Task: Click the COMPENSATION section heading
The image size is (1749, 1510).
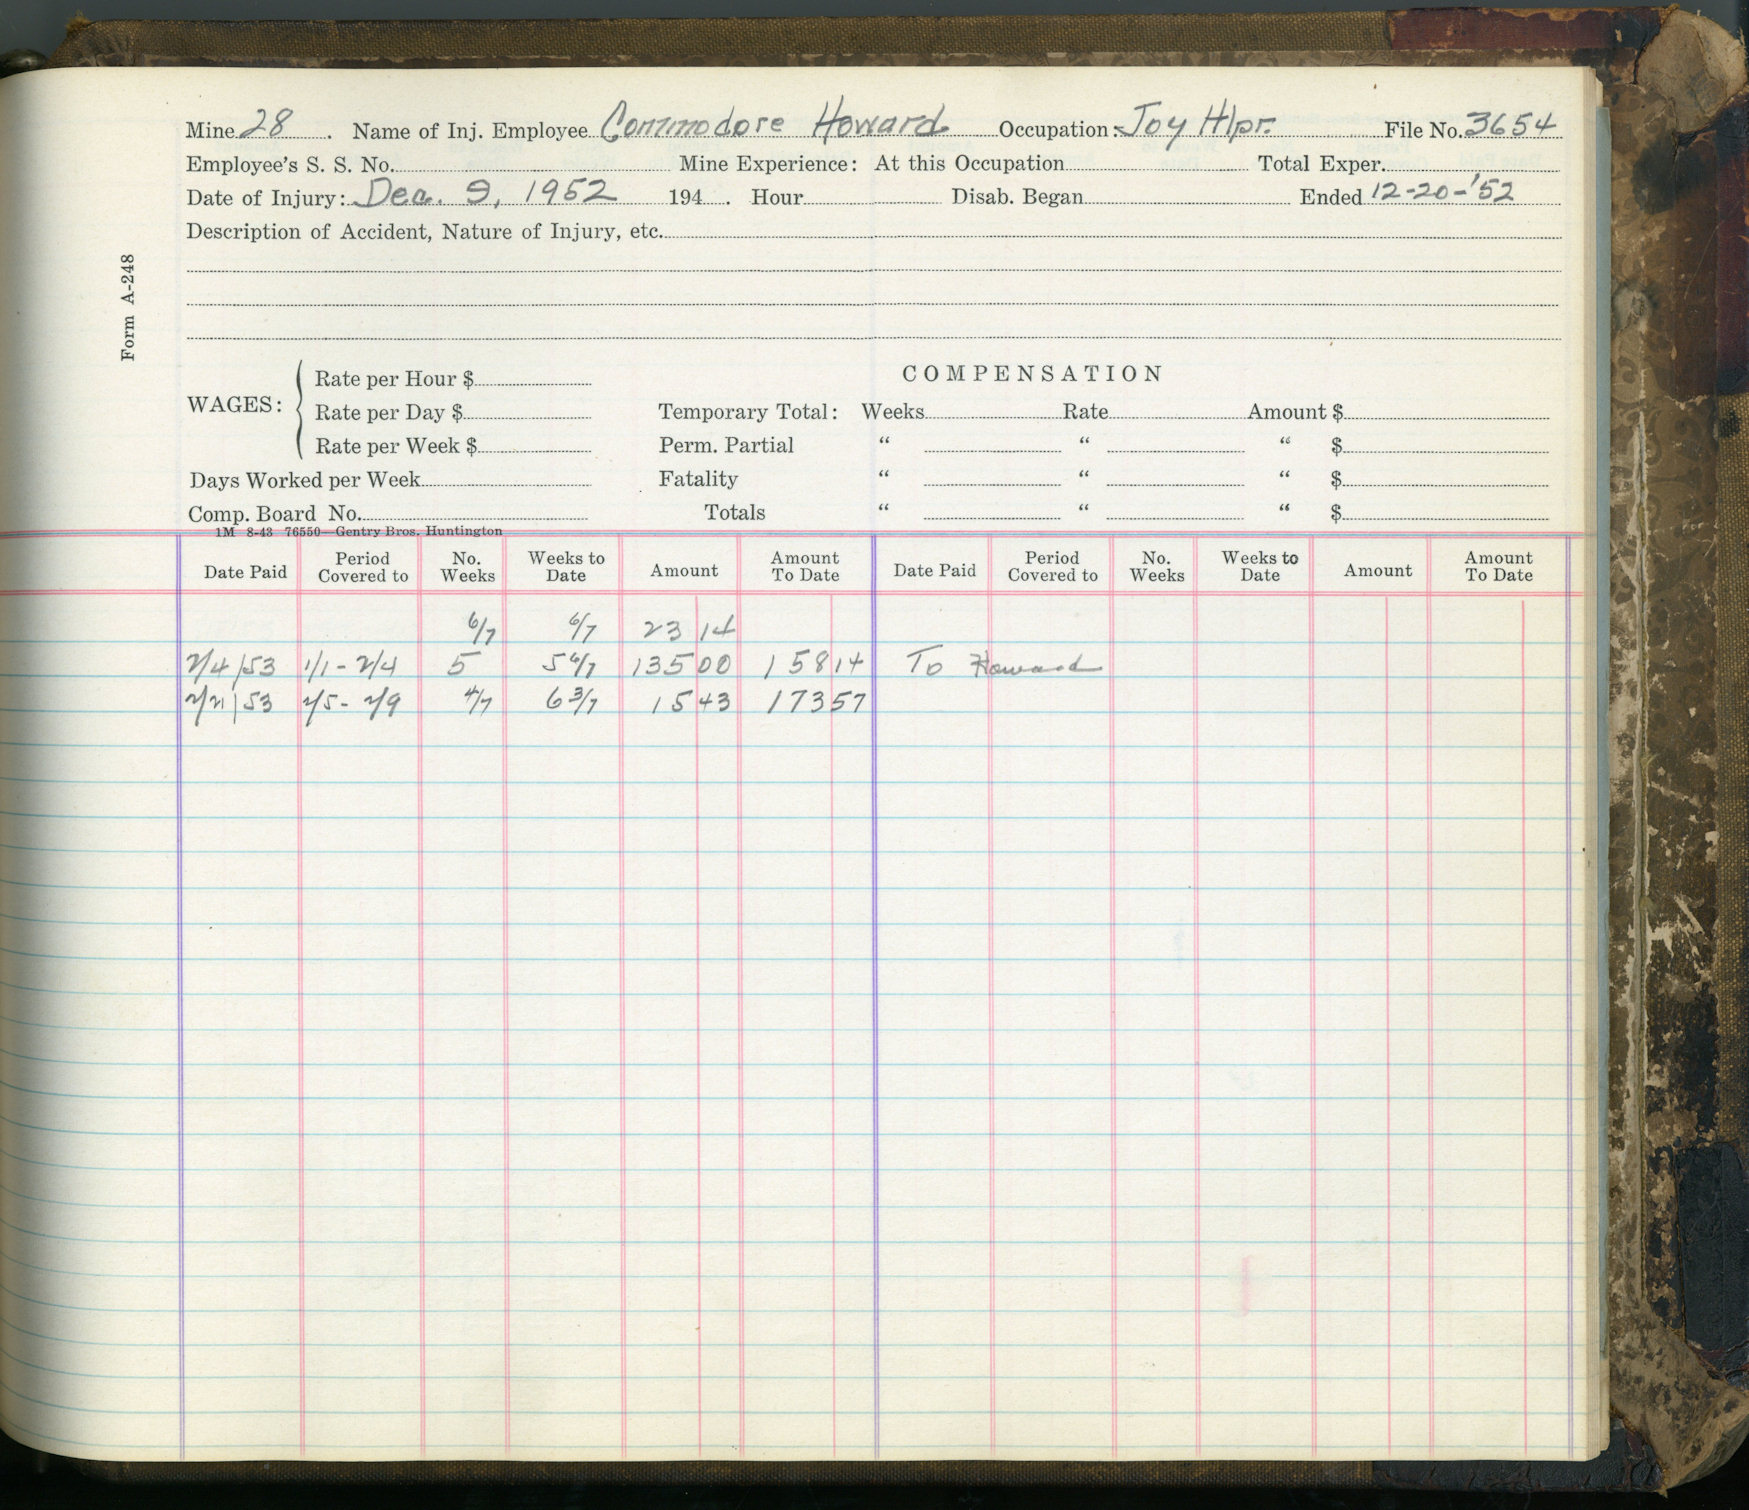Action: point(1032,374)
